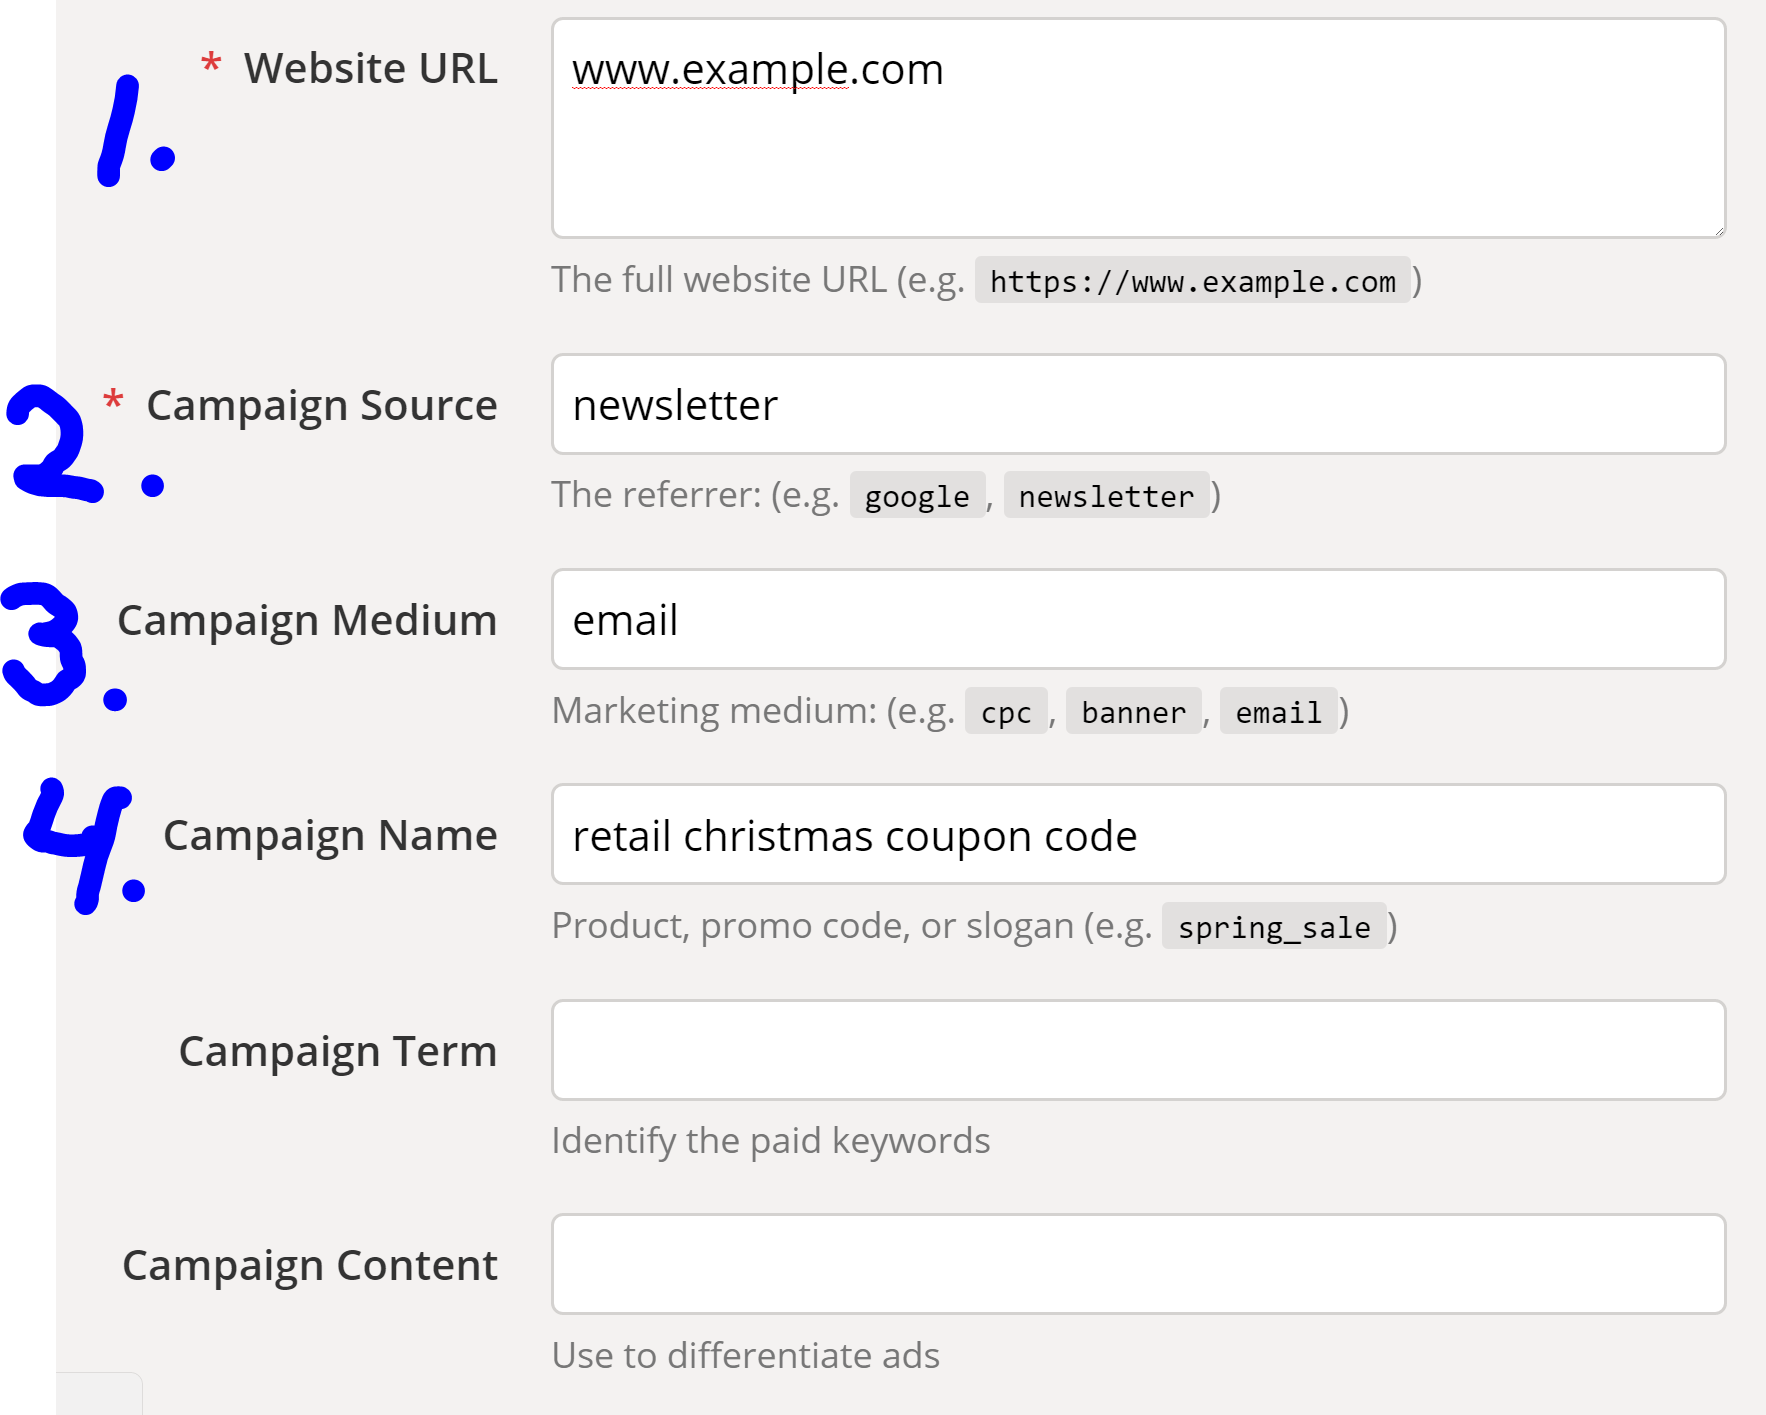Select the cpc medium example chip
The width and height of the screenshot is (1766, 1415).
pos(1005,712)
